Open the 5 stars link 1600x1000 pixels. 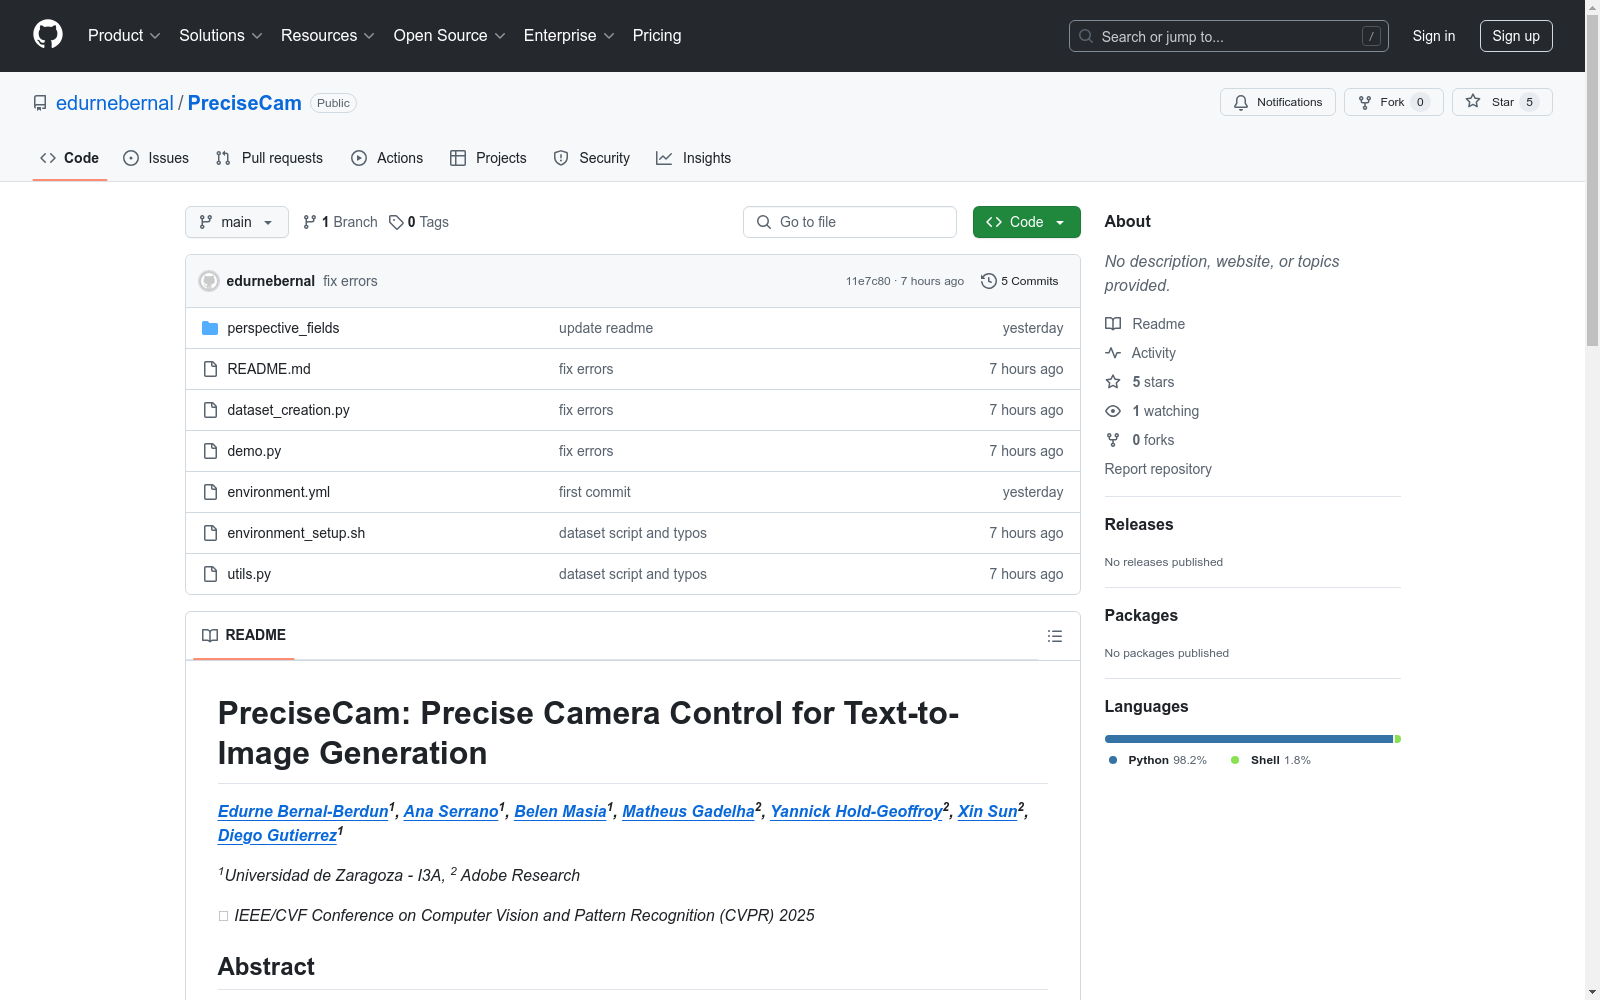pos(1140,382)
